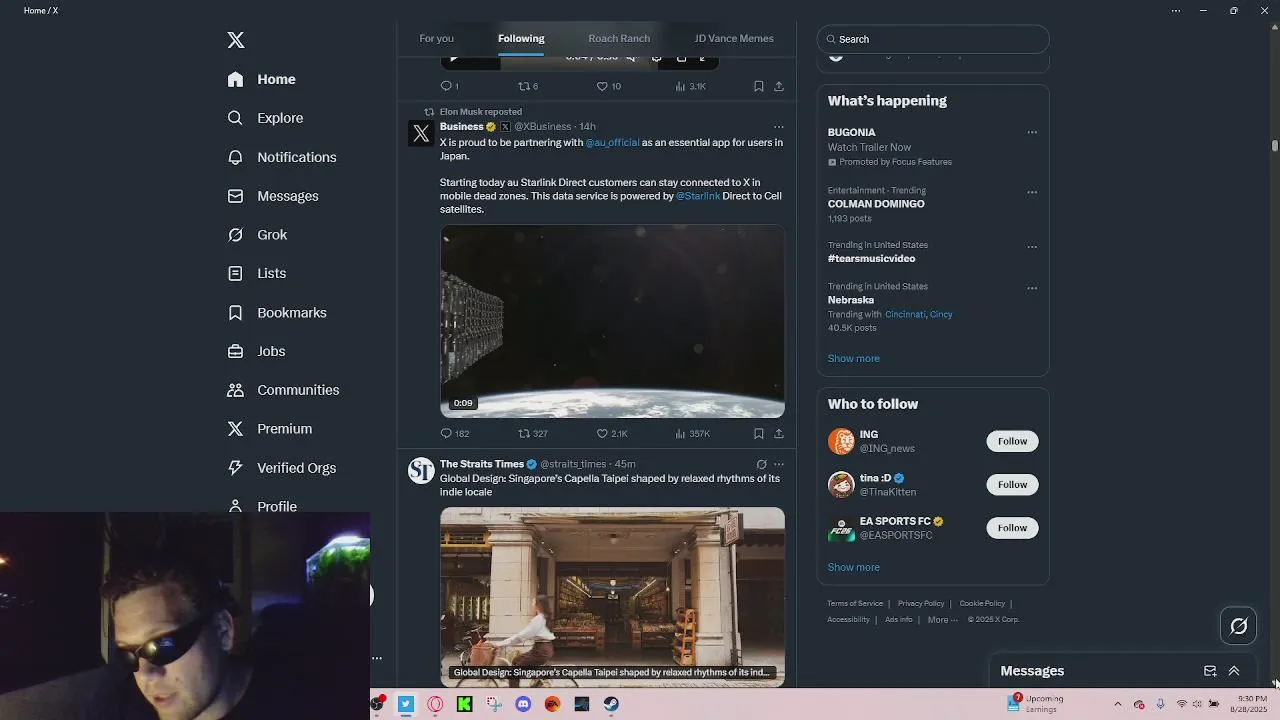Viewport: 1280px width, 720px height.
Task: Open options for COLMAN DOMINGO trend
Action: 1032,192
